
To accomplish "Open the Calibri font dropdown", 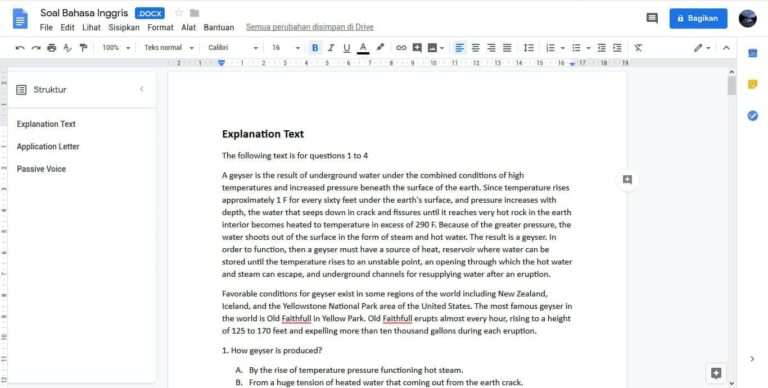I will (233, 48).
